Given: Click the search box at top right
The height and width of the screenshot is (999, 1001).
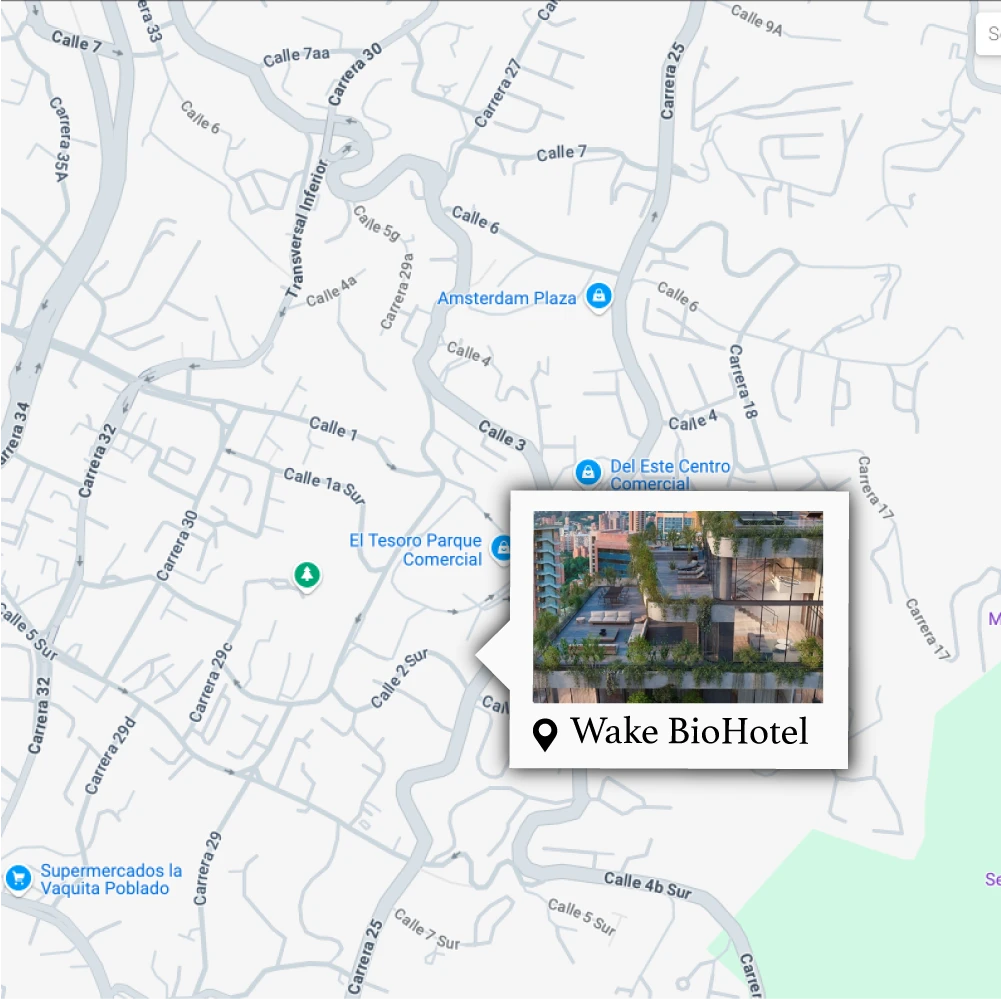Looking at the screenshot, I should 988,33.
